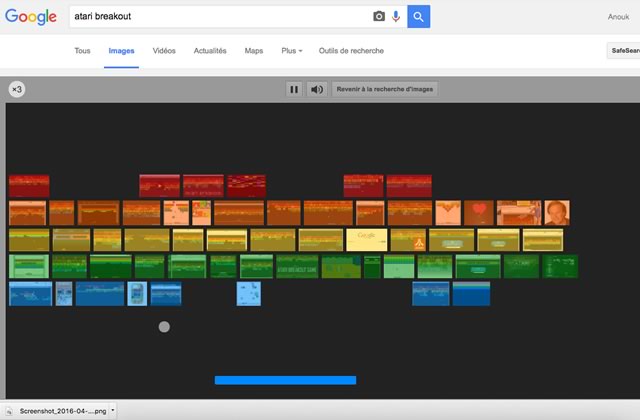
Task: Open download item options arrow
Action: [113, 410]
